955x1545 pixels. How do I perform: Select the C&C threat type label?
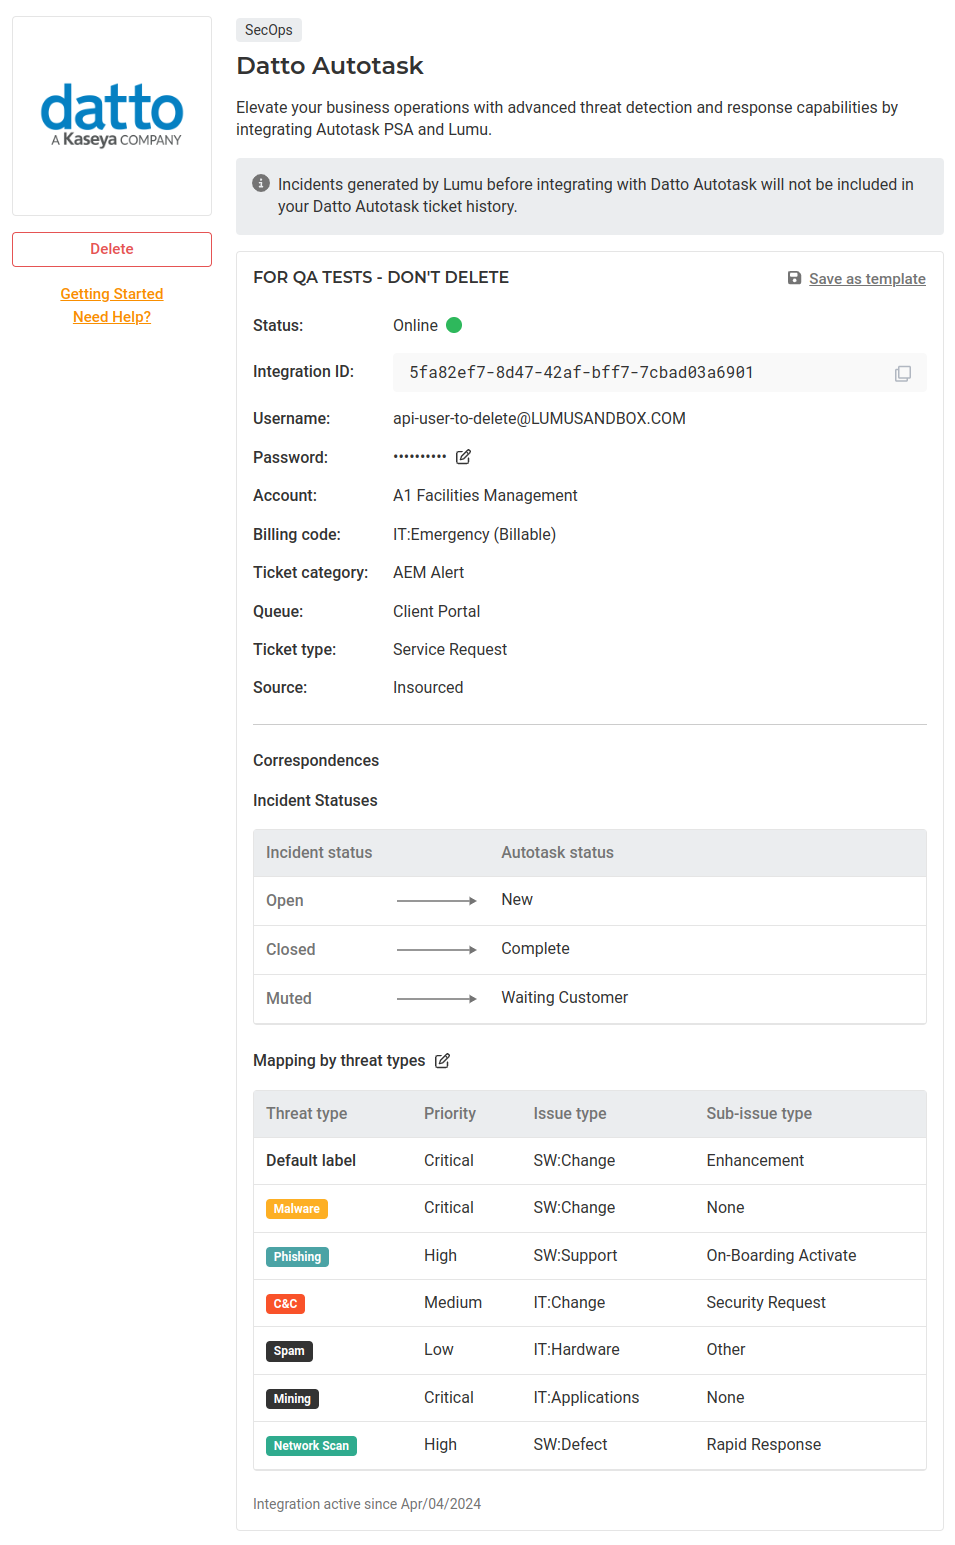(285, 1304)
